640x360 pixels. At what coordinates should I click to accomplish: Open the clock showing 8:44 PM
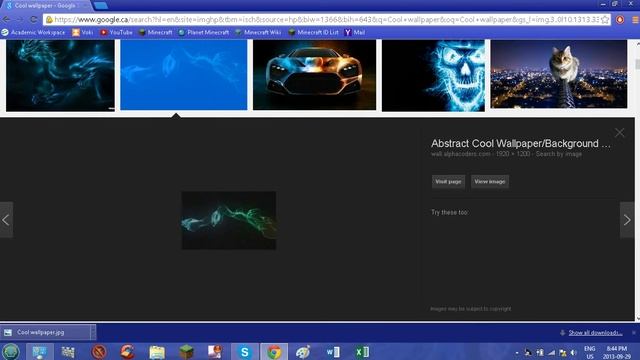pyautogui.click(x=618, y=352)
